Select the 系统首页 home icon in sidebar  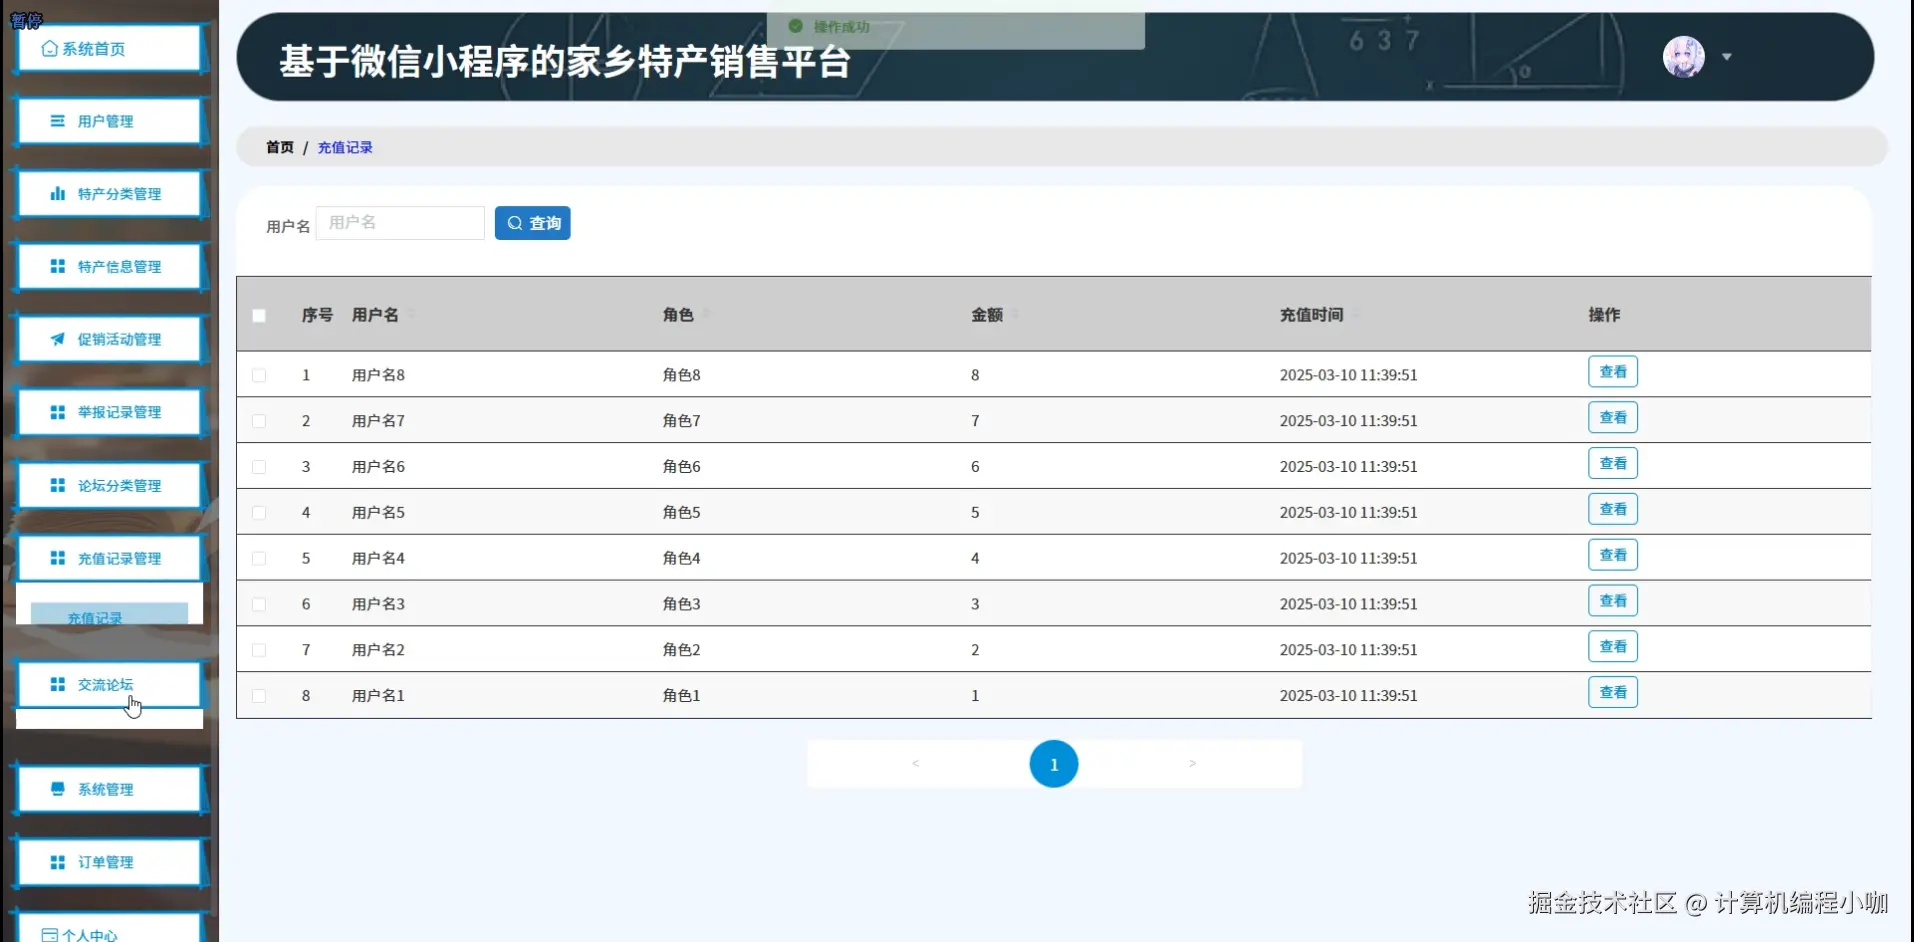tap(51, 49)
